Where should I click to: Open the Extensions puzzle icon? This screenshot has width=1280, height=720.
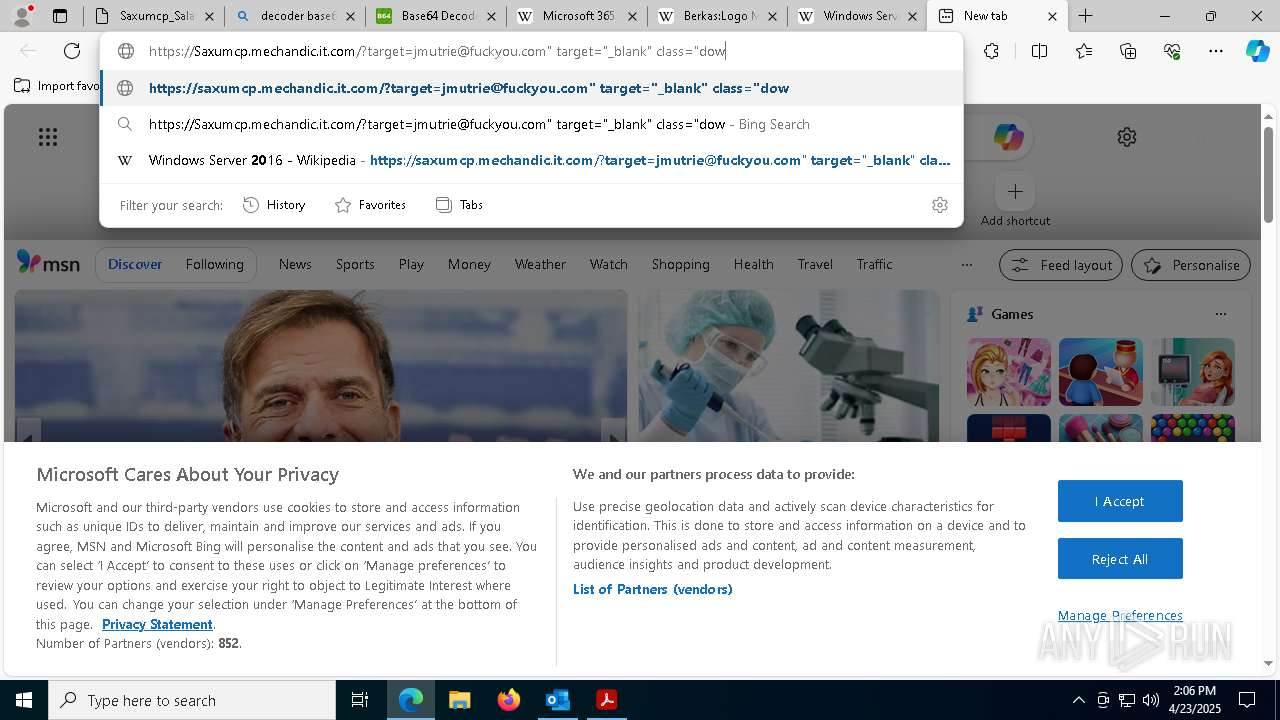(991, 51)
